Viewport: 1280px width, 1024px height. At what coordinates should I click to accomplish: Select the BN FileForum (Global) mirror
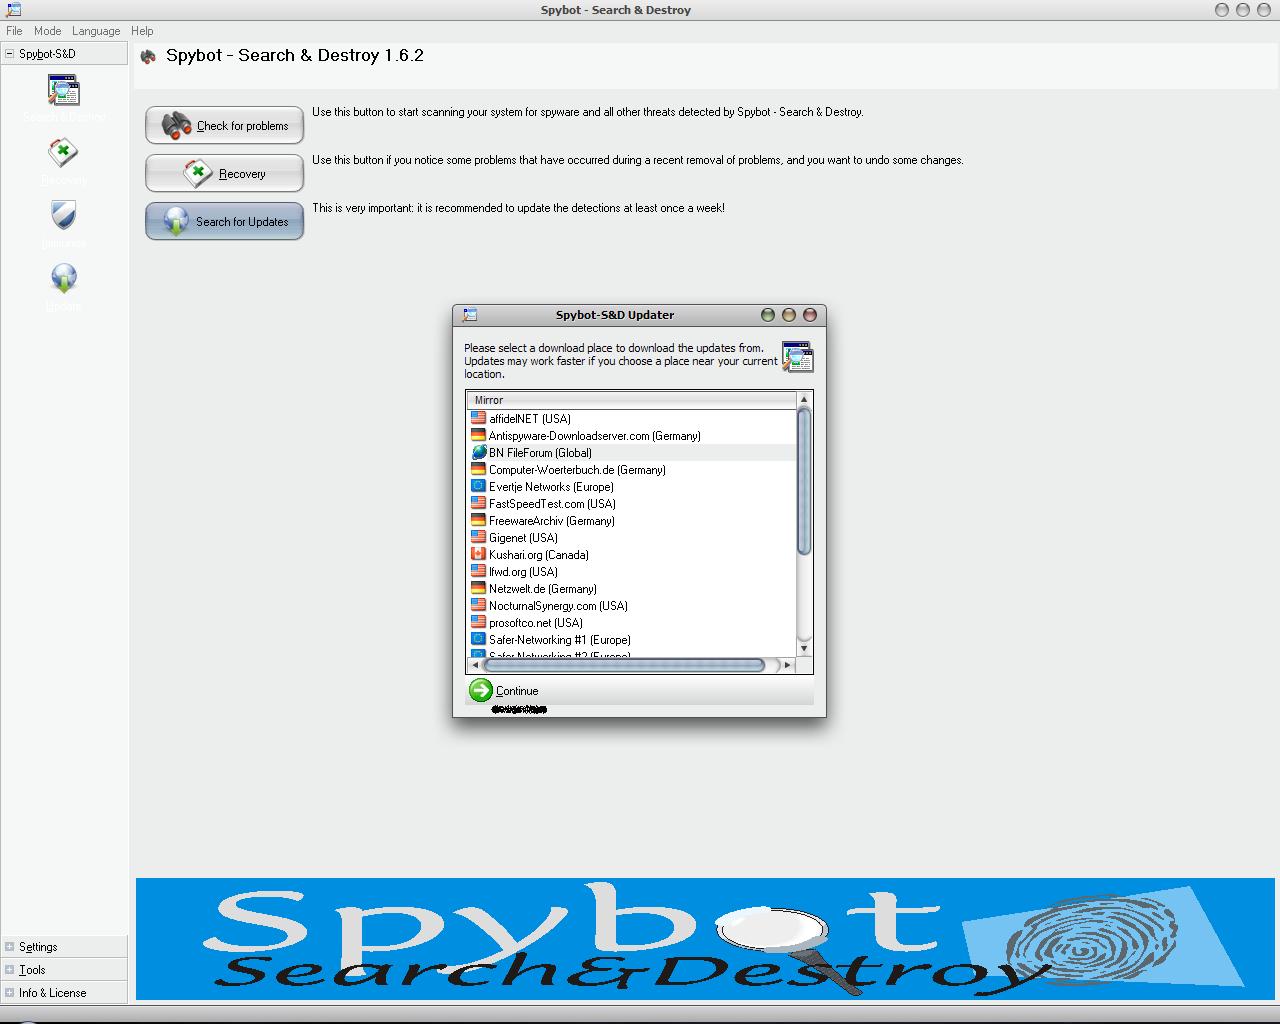click(x=632, y=453)
